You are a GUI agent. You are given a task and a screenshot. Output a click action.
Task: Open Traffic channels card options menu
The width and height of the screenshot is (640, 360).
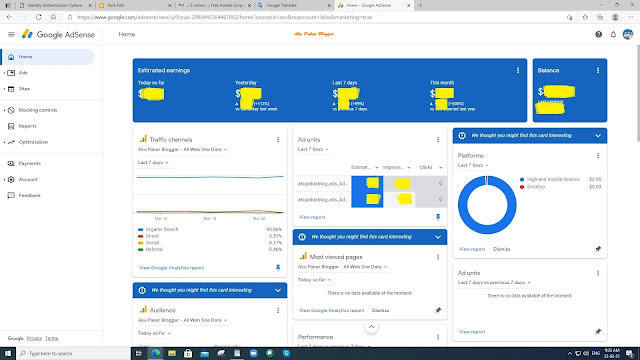[278, 139]
